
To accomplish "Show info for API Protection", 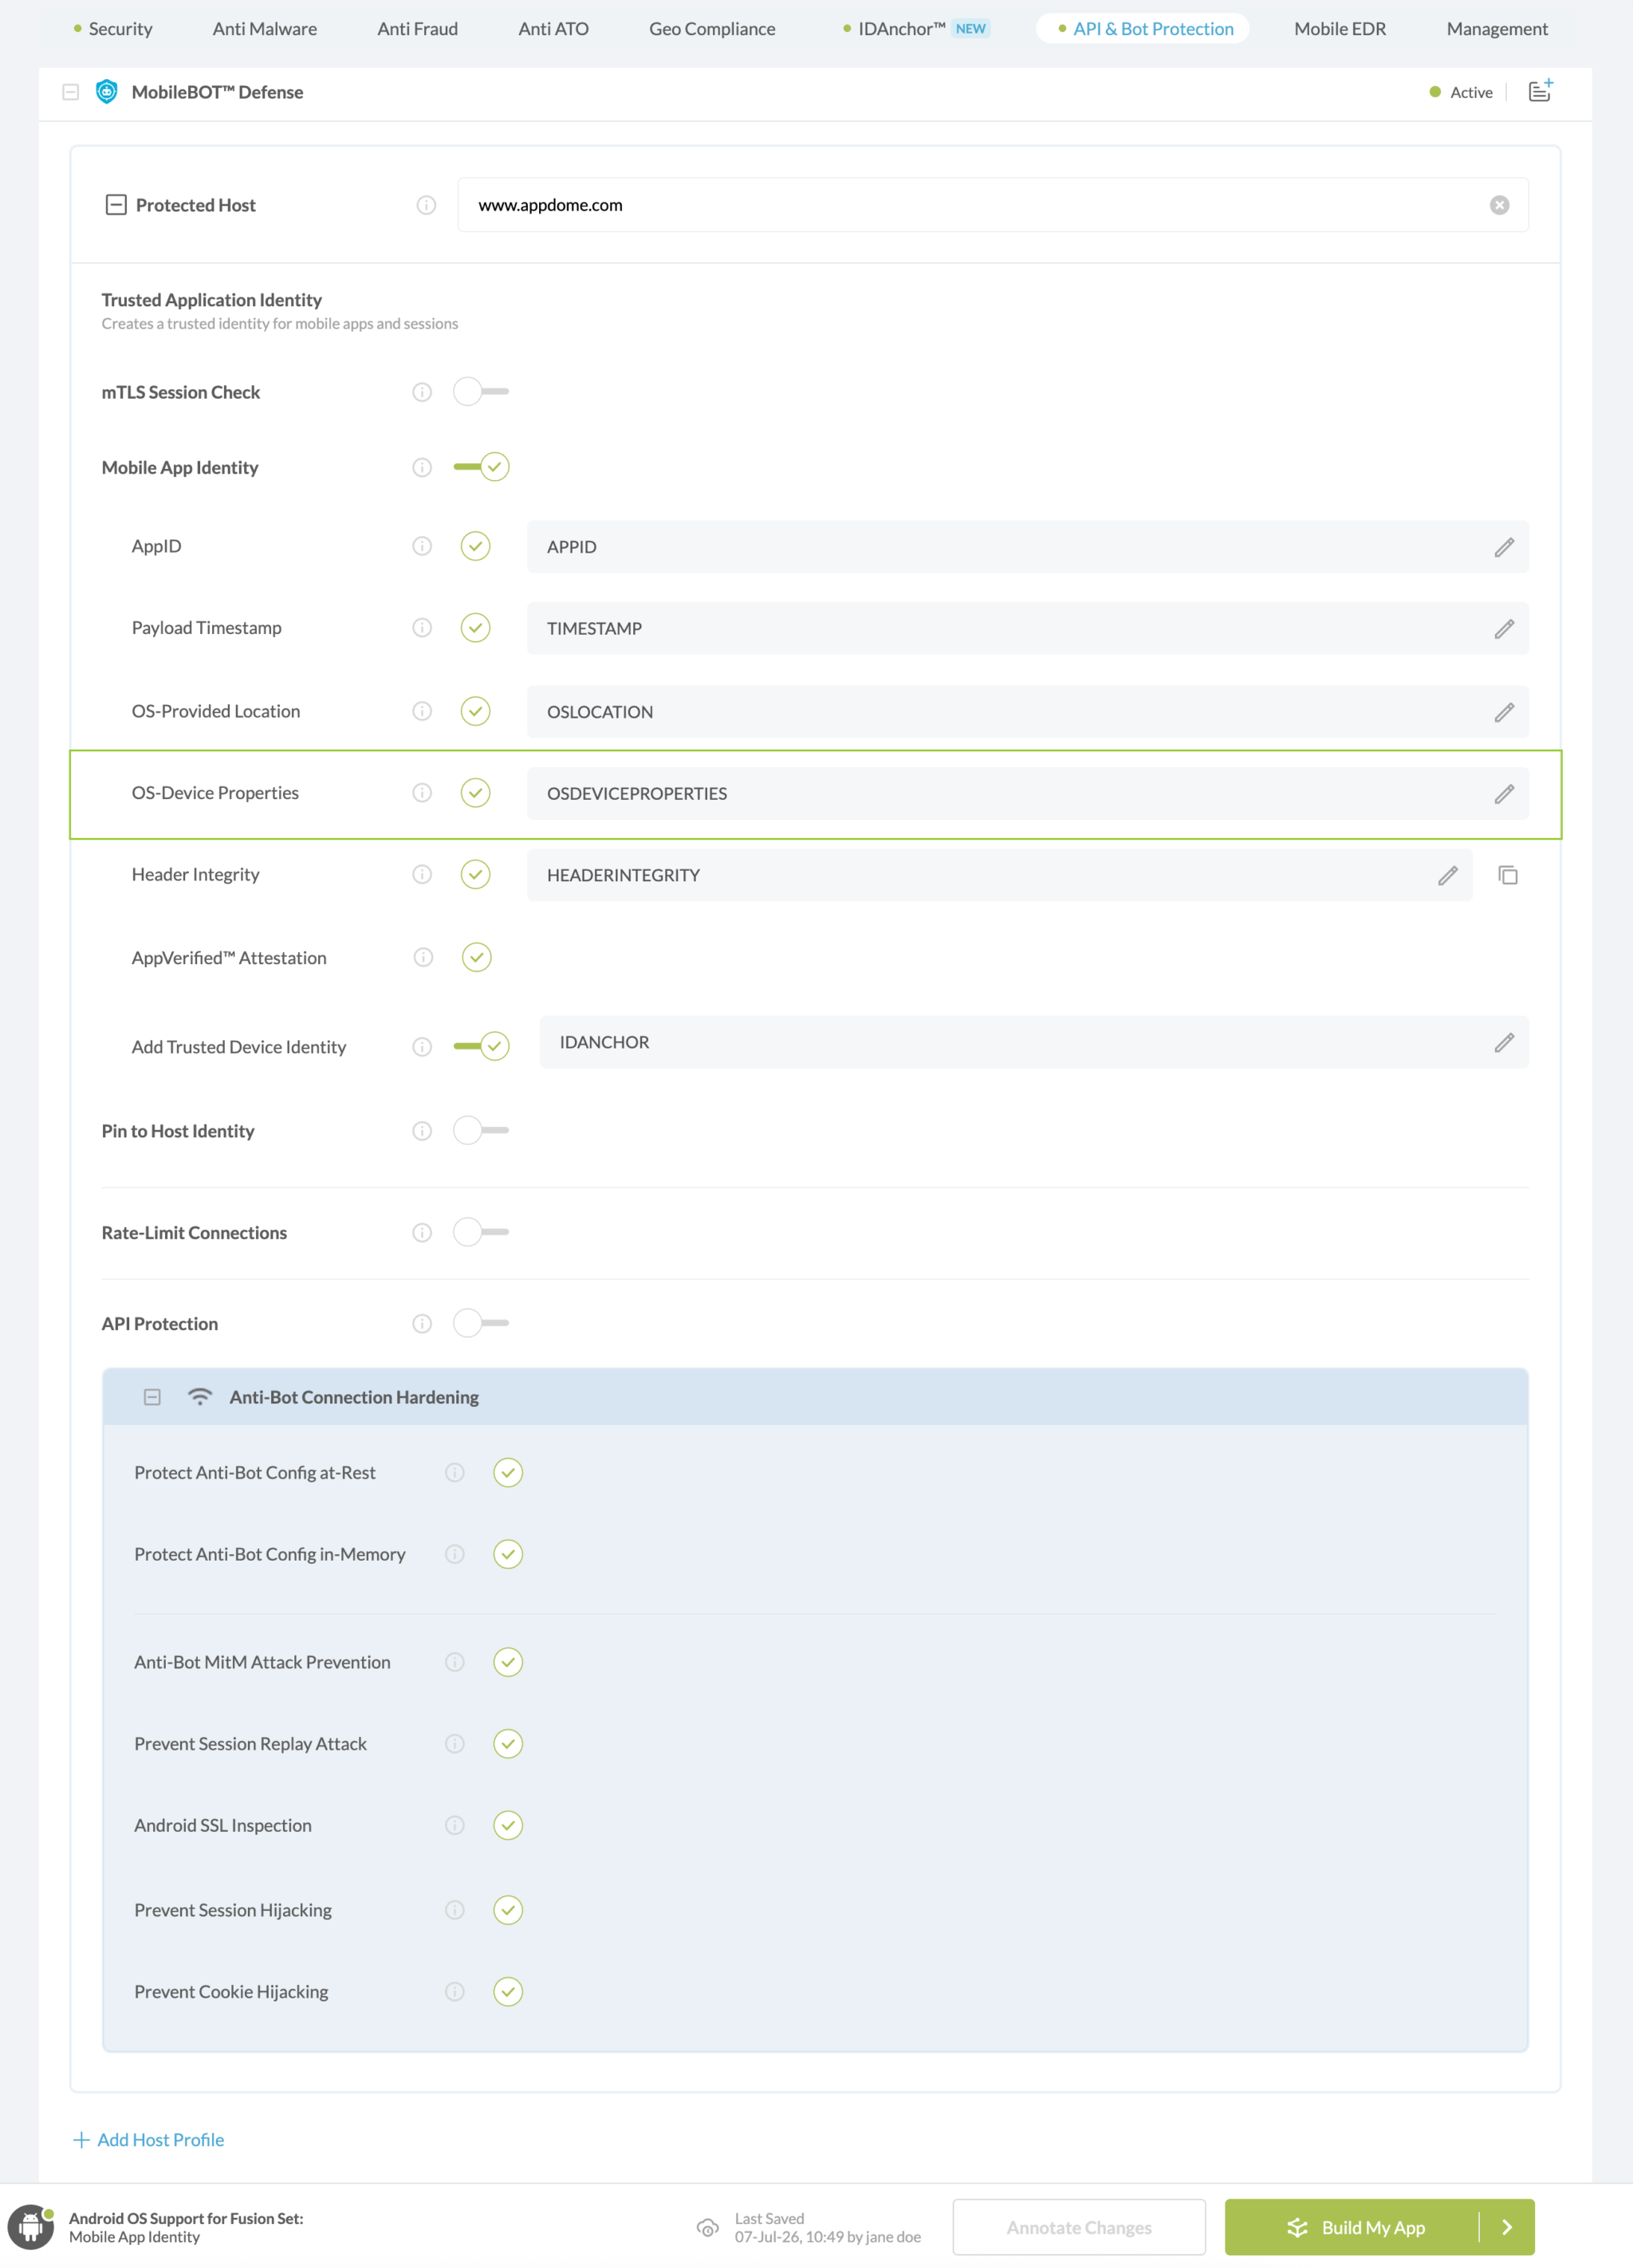I will [422, 1324].
